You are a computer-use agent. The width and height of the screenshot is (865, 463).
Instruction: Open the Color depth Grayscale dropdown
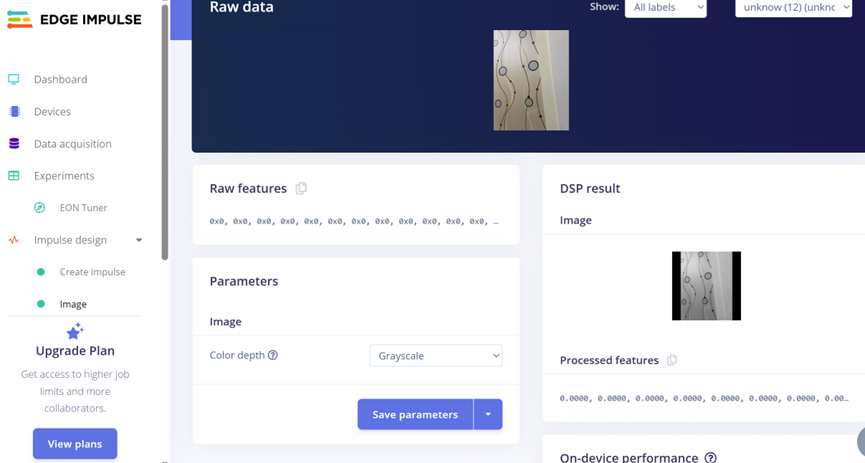(x=436, y=355)
